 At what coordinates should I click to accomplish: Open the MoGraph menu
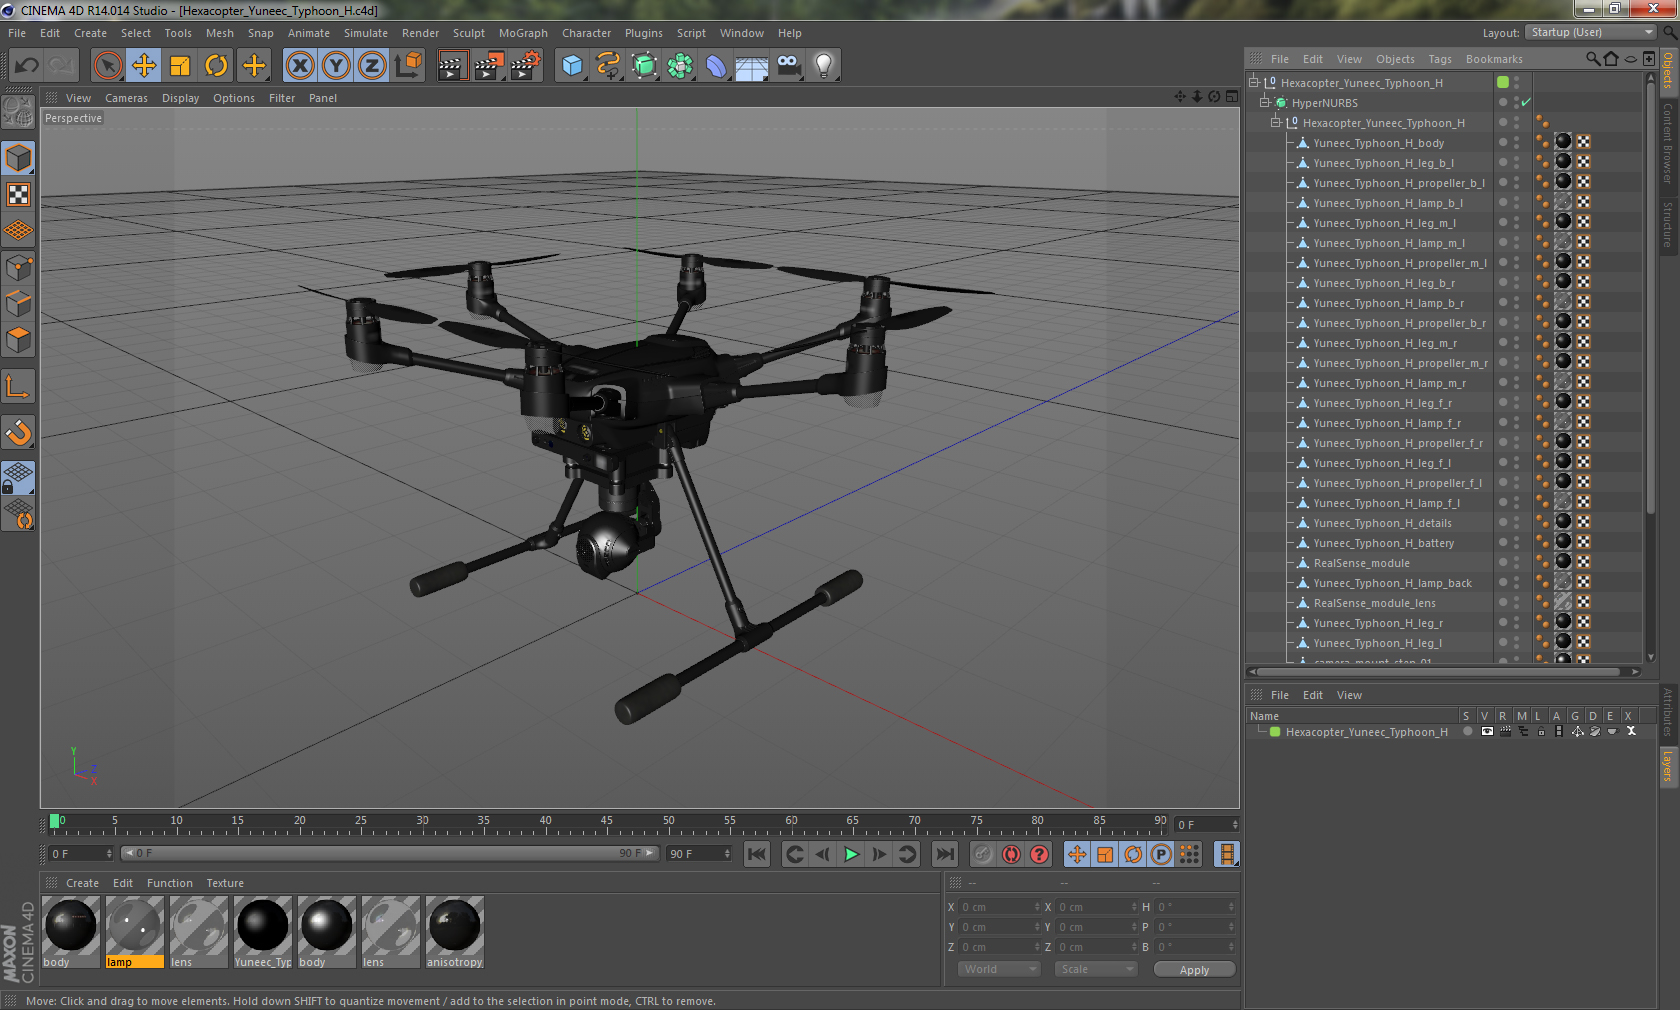[x=523, y=33]
